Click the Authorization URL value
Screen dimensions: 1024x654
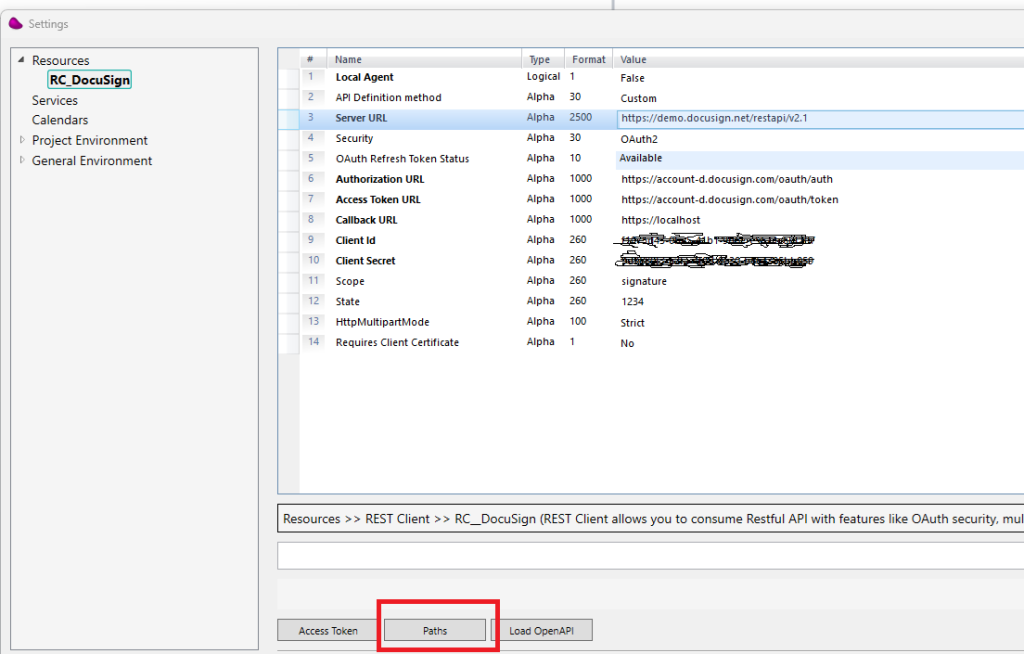point(727,179)
